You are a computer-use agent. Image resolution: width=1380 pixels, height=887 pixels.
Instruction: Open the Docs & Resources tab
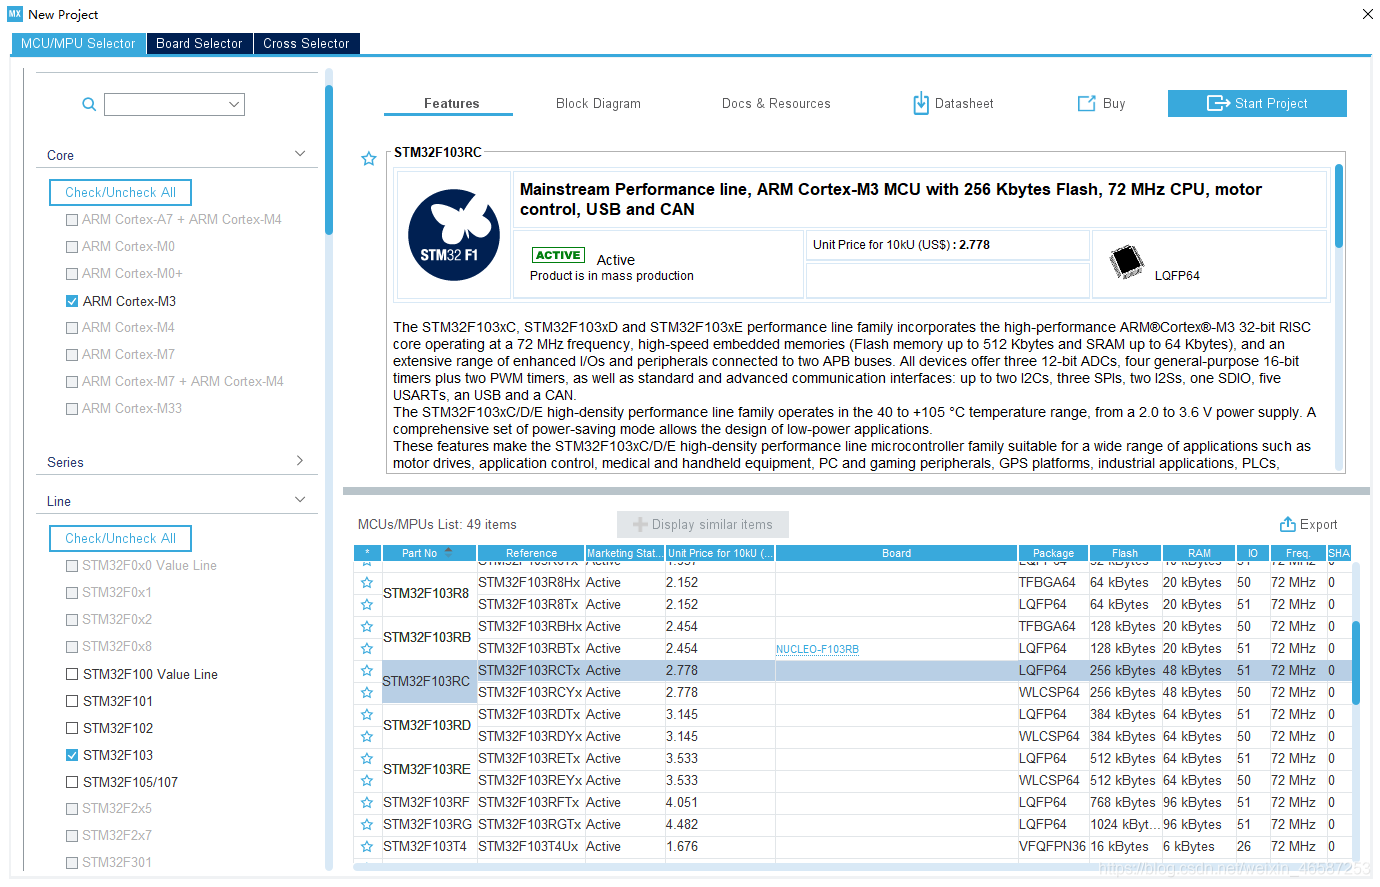tap(776, 103)
